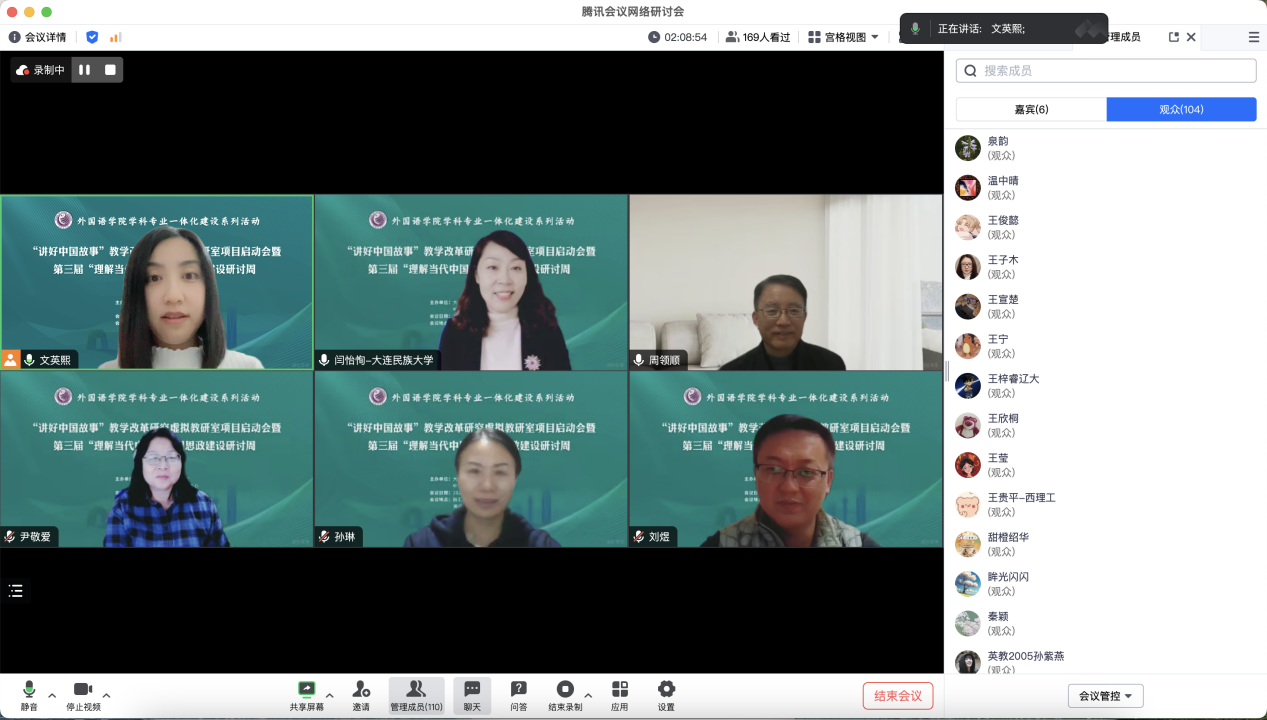Screen dimensions: 1267x720
Task: Click the 应用 apps icon
Action: click(x=620, y=690)
